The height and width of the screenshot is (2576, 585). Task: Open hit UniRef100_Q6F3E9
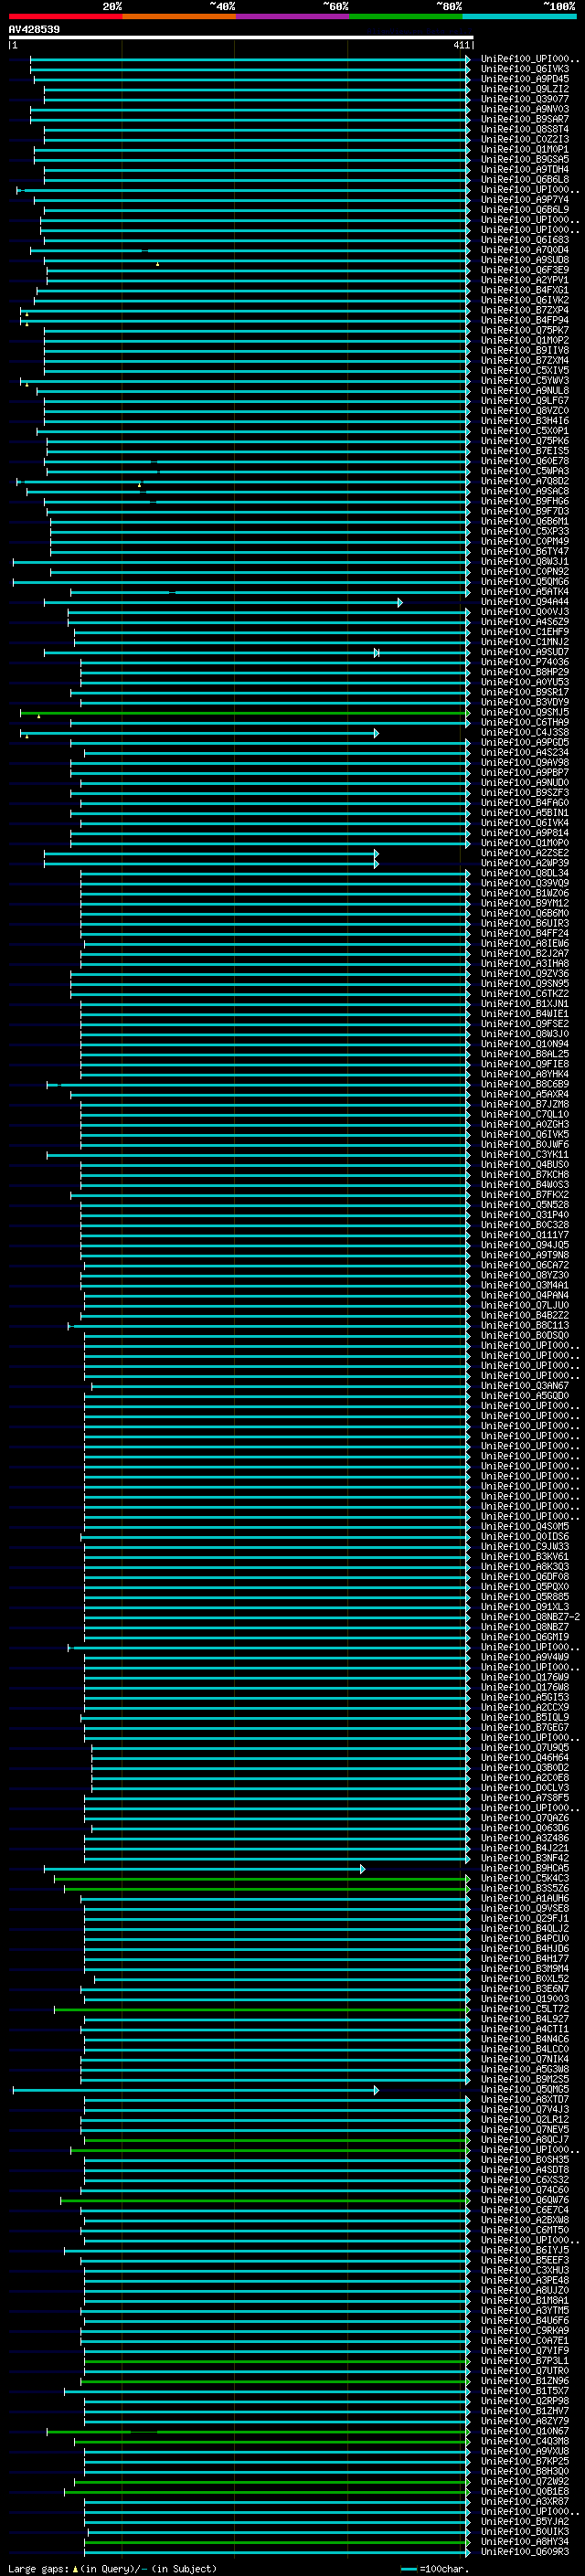(x=525, y=270)
